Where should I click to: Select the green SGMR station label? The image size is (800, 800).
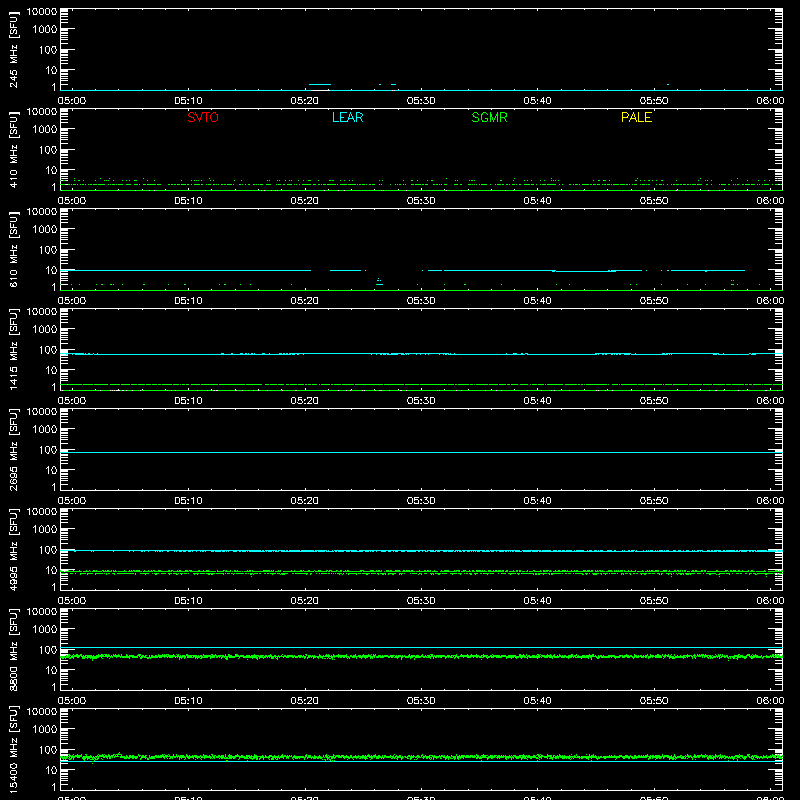489,117
